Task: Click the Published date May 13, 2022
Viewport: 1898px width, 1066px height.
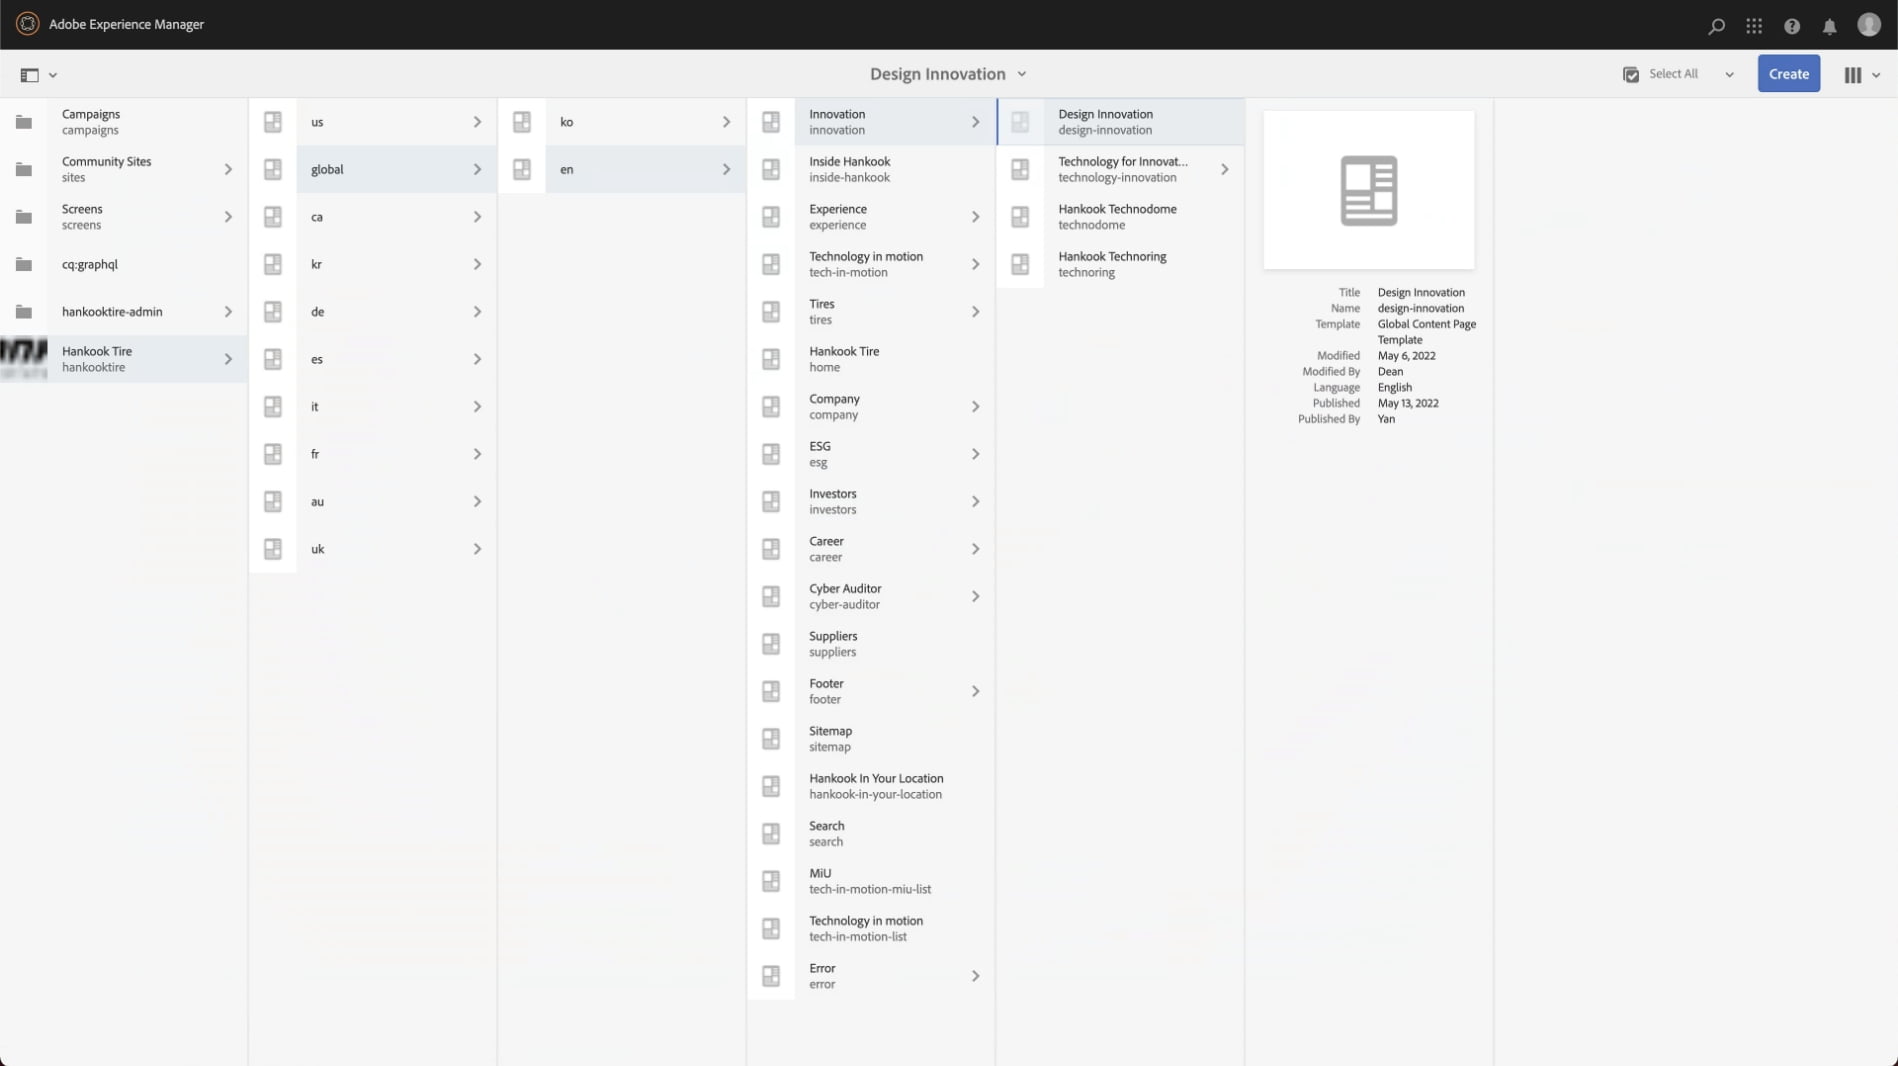Action: tap(1408, 403)
